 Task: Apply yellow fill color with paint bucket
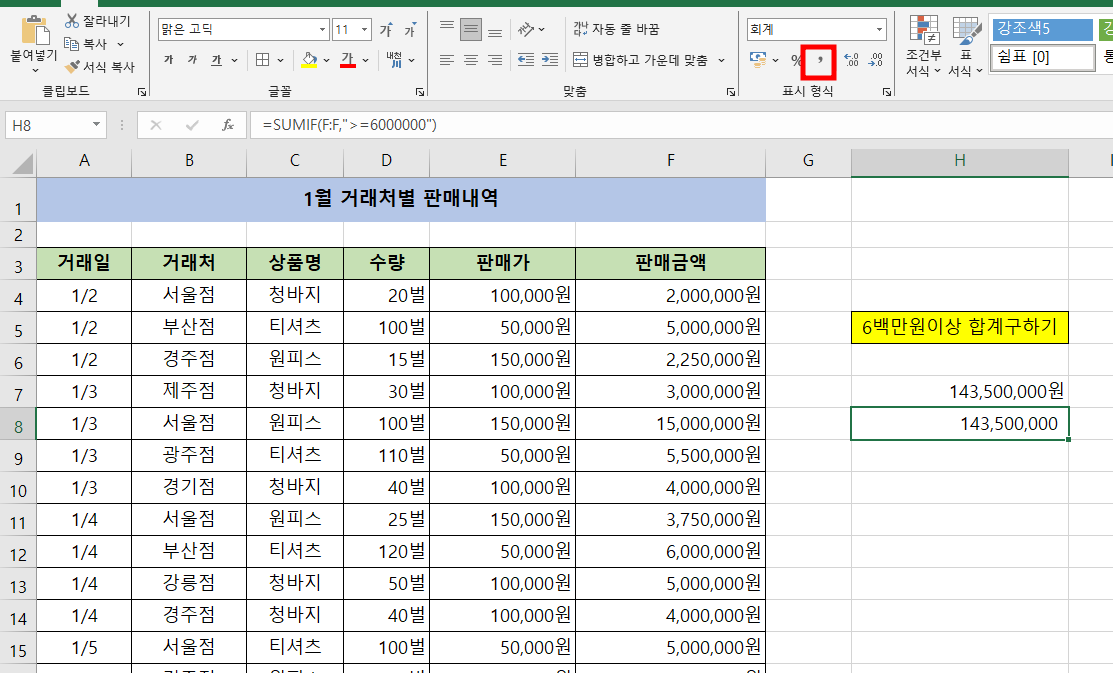click(x=309, y=60)
